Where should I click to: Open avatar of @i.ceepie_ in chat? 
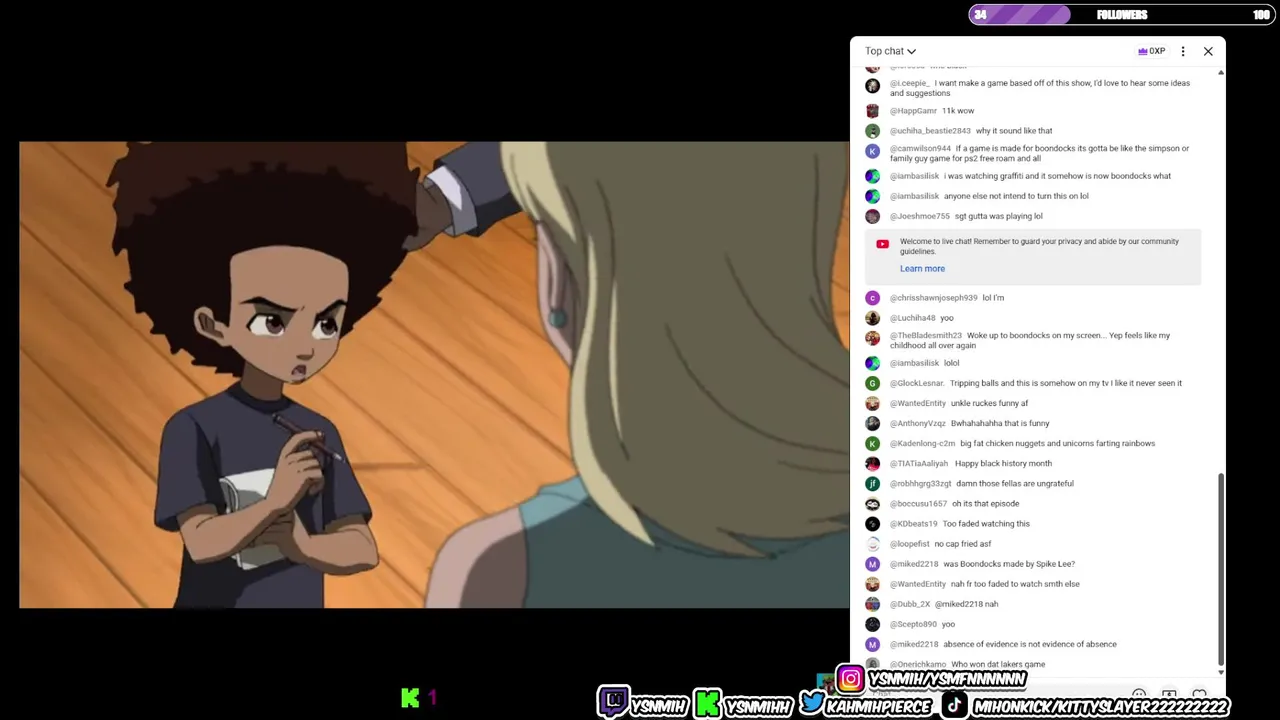tap(872, 86)
